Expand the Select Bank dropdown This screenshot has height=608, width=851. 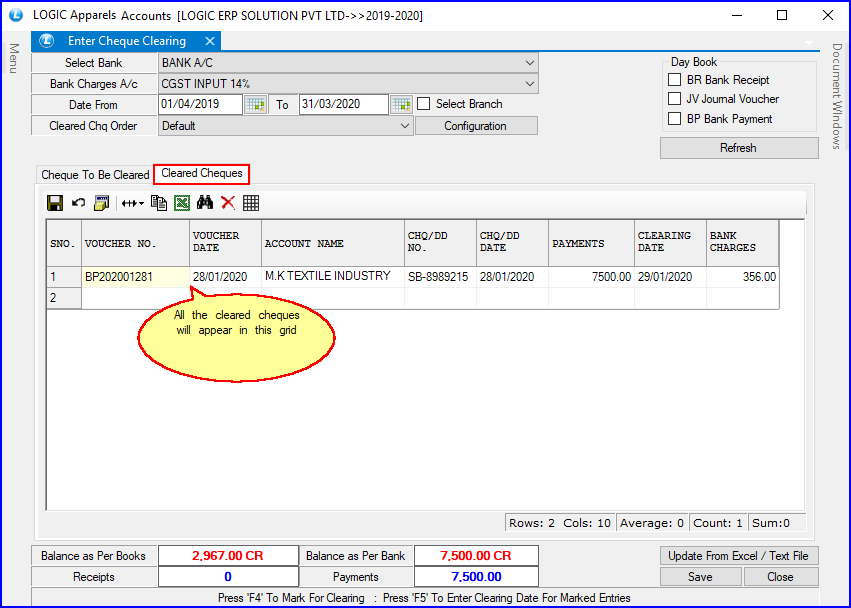tap(530, 63)
